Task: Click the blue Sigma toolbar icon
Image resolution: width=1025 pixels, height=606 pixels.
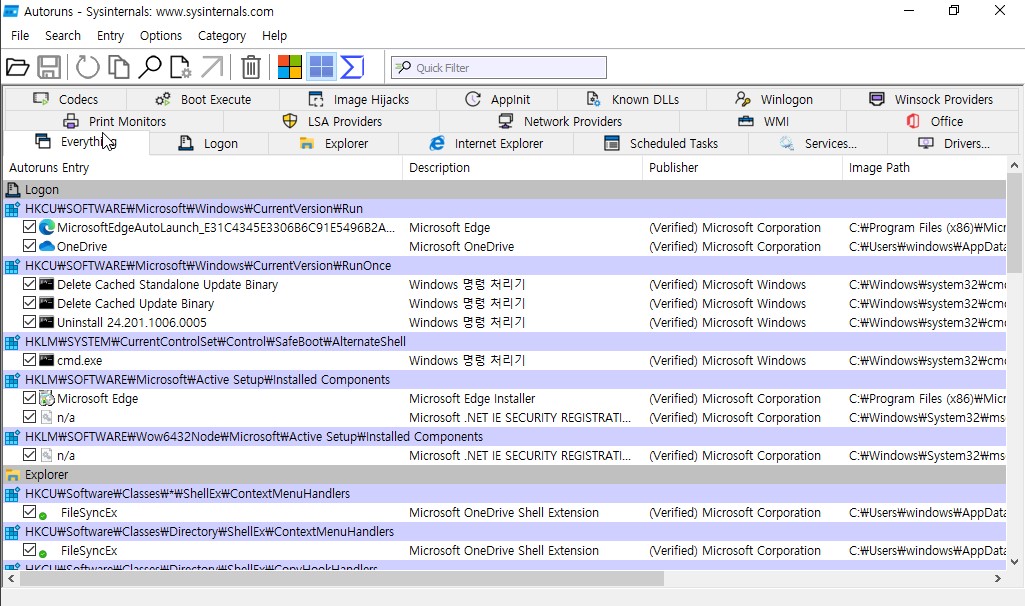Action: pos(352,67)
